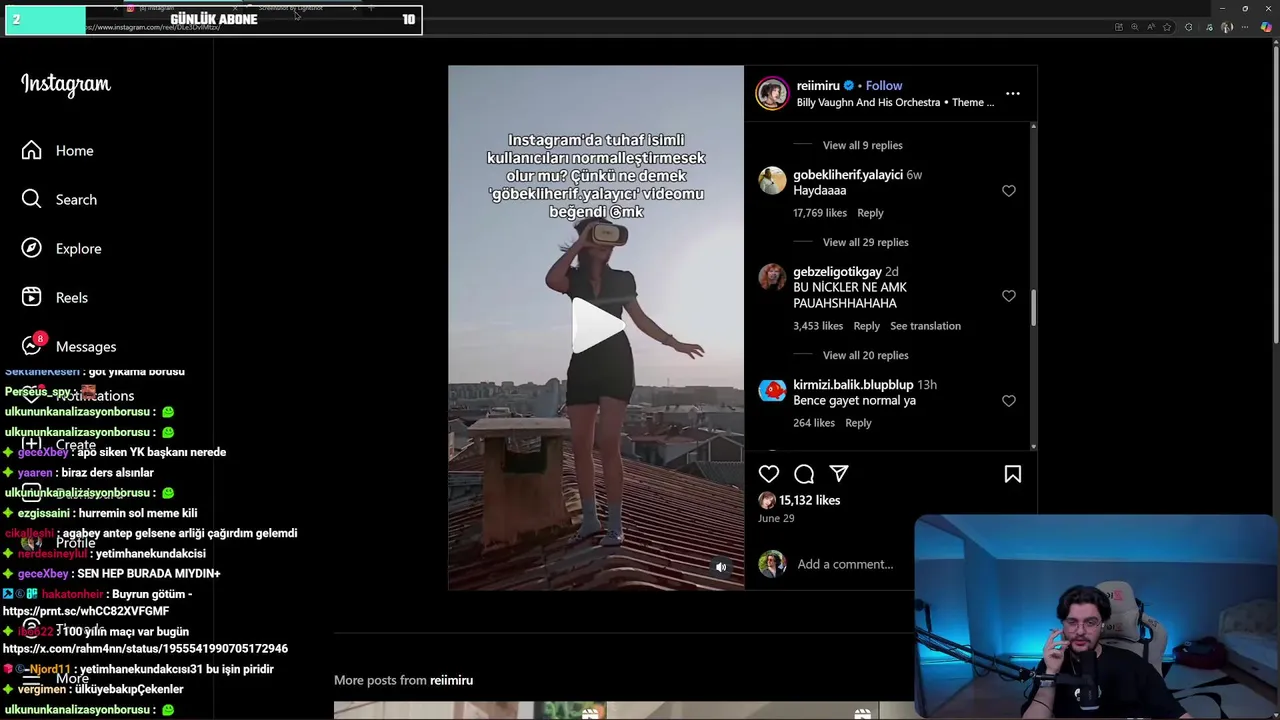This screenshot has width=1280, height=720.
Task: Share post with paper plane icon
Action: pos(839,474)
